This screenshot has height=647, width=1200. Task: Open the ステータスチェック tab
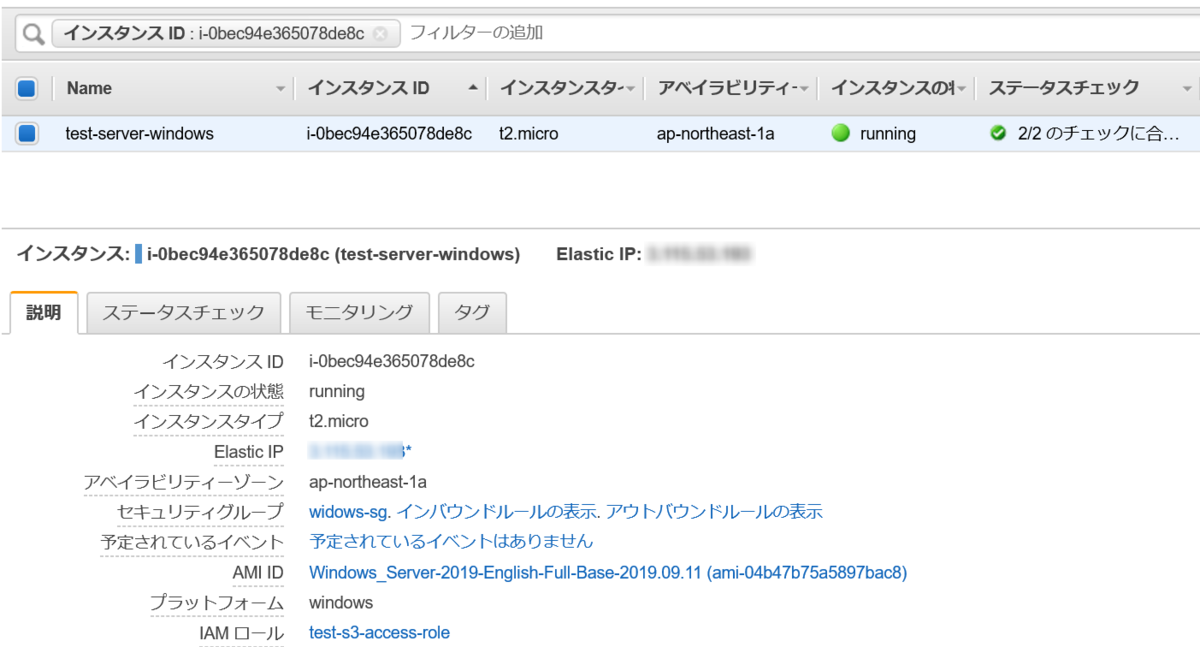coord(183,312)
